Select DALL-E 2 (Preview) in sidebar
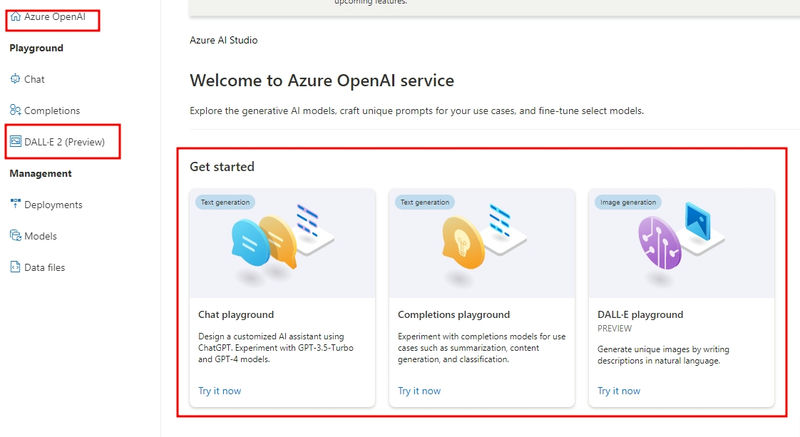This screenshot has height=437, width=800. click(64, 142)
